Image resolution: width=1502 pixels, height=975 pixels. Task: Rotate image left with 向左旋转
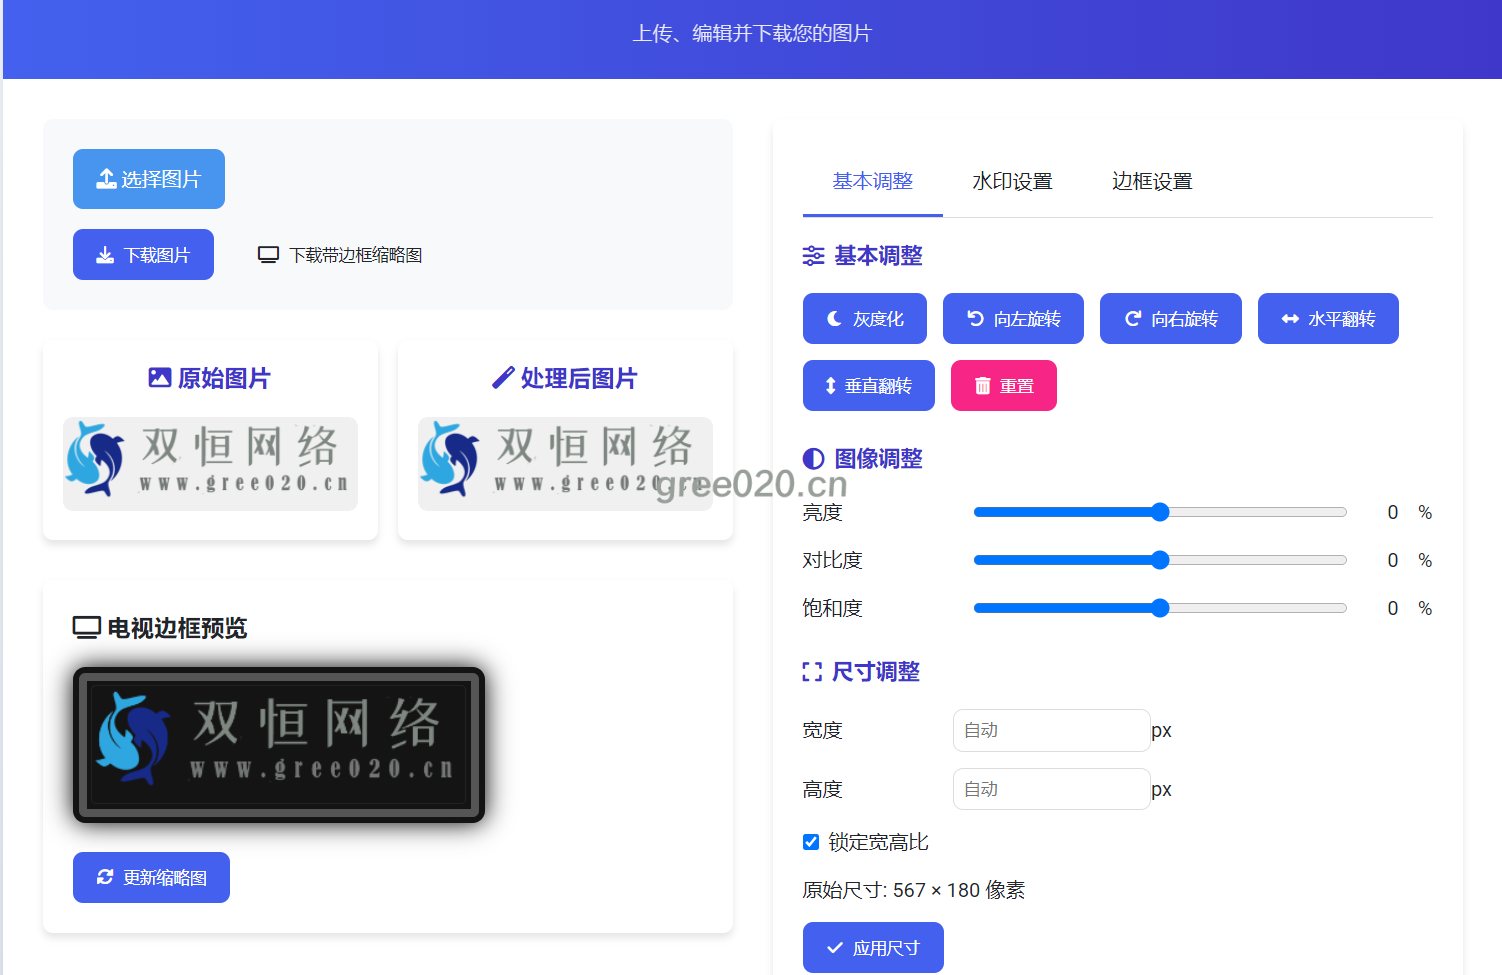(x=1013, y=319)
